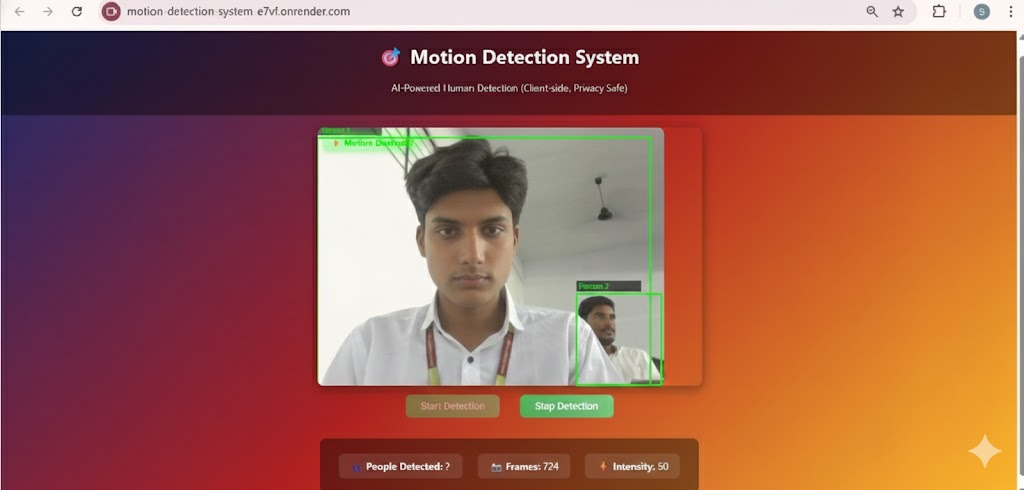Click the browser back arrow
The width and height of the screenshot is (1024, 490).
point(19,12)
